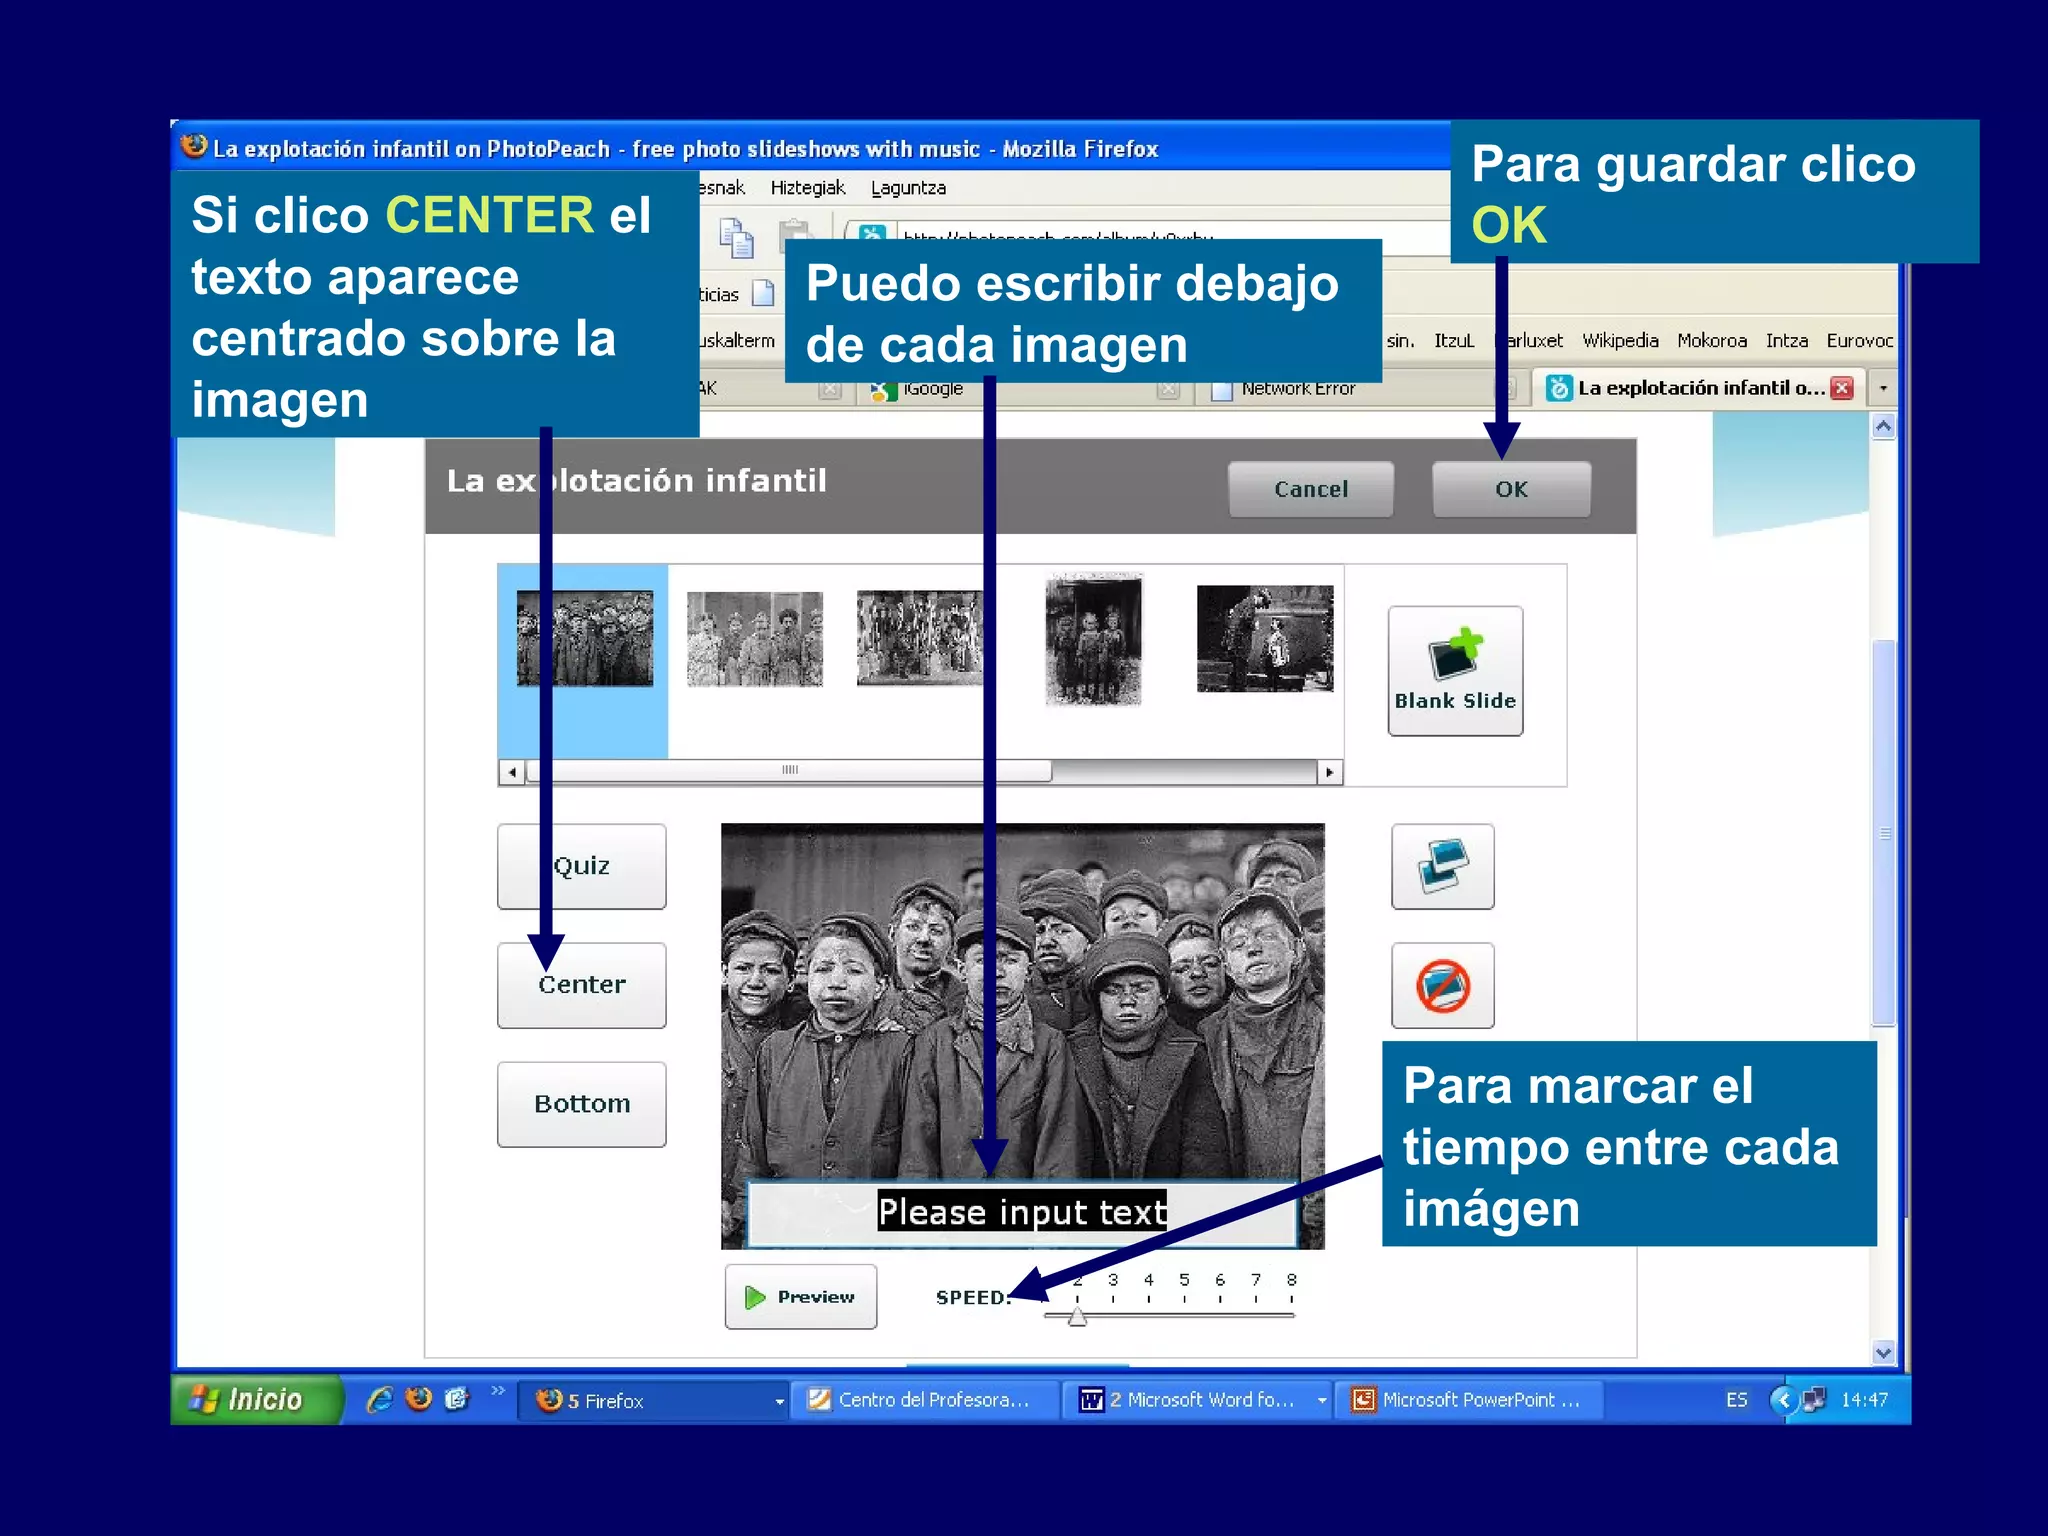The height and width of the screenshot is (1536, 2048).
Task: Open the Mokoroa bookmark
Action: point(1712,341)
